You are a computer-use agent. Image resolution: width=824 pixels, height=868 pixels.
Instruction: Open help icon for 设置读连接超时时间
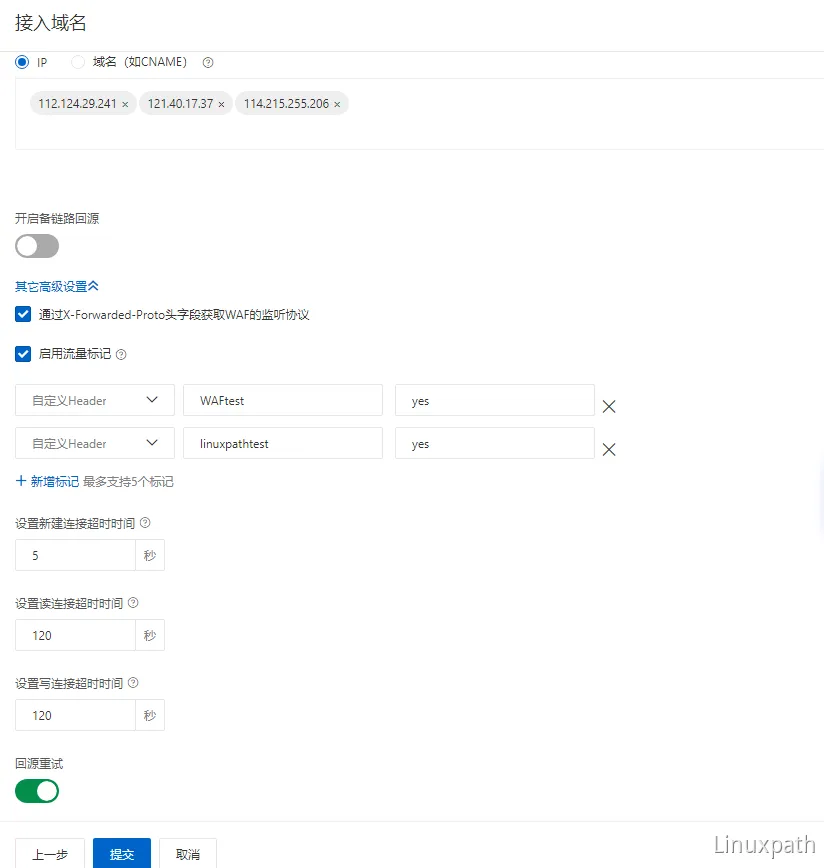pos(133,603)
